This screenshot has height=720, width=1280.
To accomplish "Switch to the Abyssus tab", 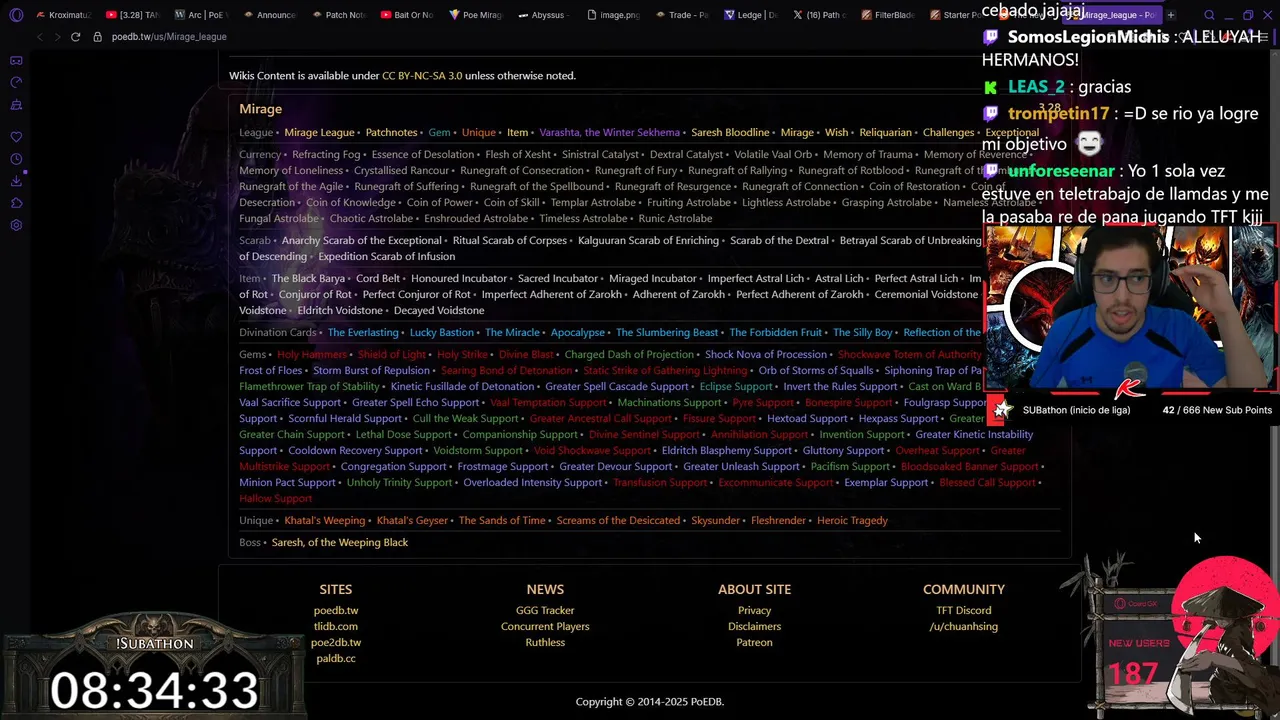I will click(x=545, y=15).
